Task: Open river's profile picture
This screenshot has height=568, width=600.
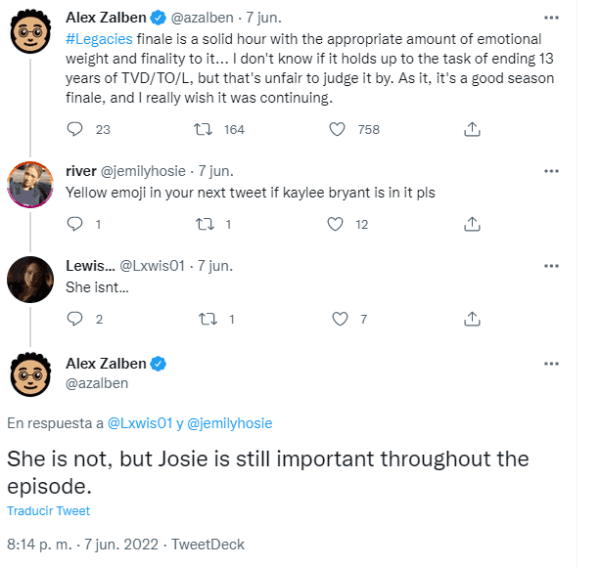Action: tap(30, 183)
